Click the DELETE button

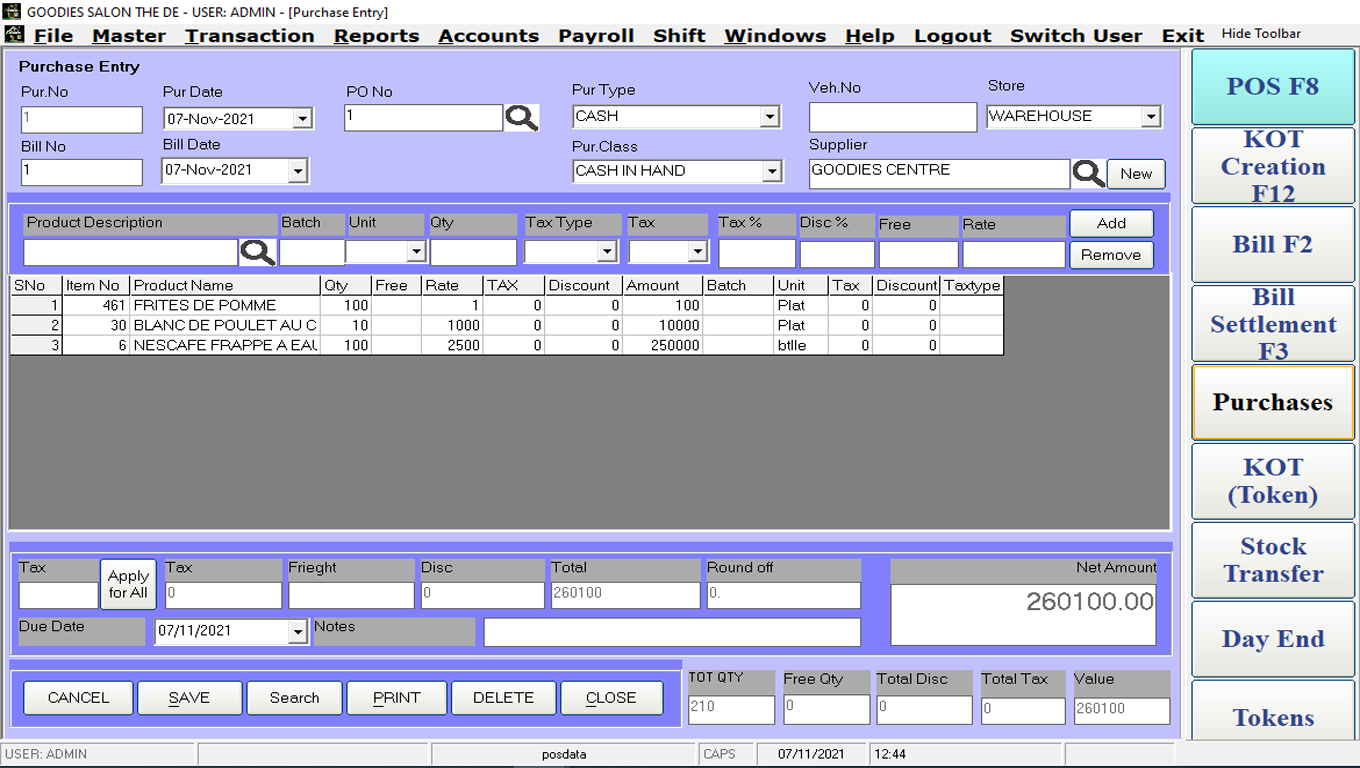tap(503, 698)
